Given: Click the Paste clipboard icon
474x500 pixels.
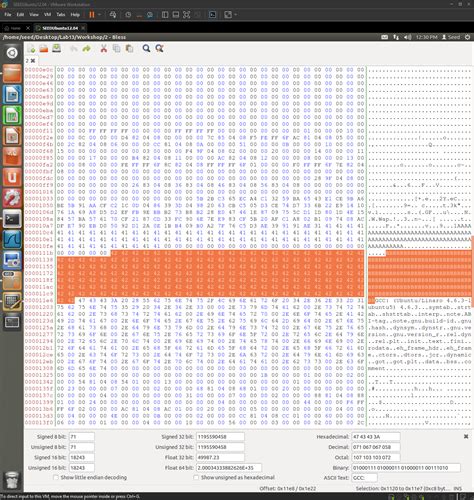Looking at the screenshot, I should point(129,49).
